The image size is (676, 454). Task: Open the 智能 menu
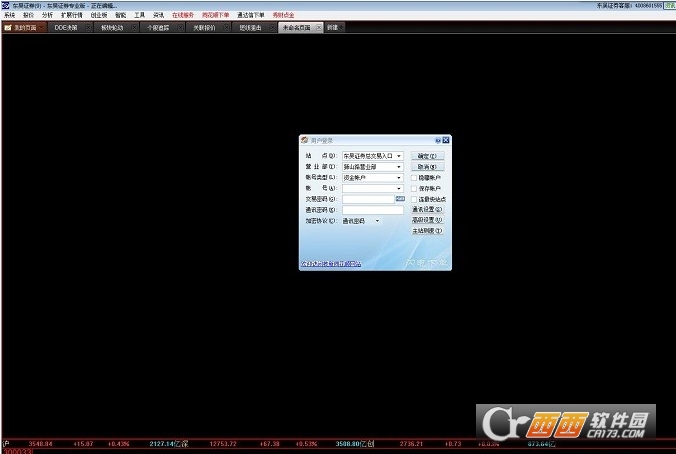121,15
